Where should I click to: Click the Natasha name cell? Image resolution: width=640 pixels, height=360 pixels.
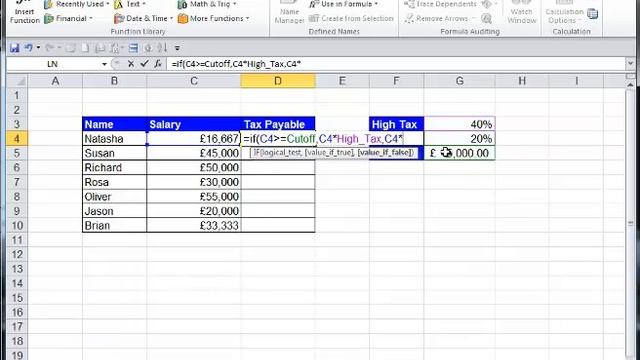click(x=114, y=139)
